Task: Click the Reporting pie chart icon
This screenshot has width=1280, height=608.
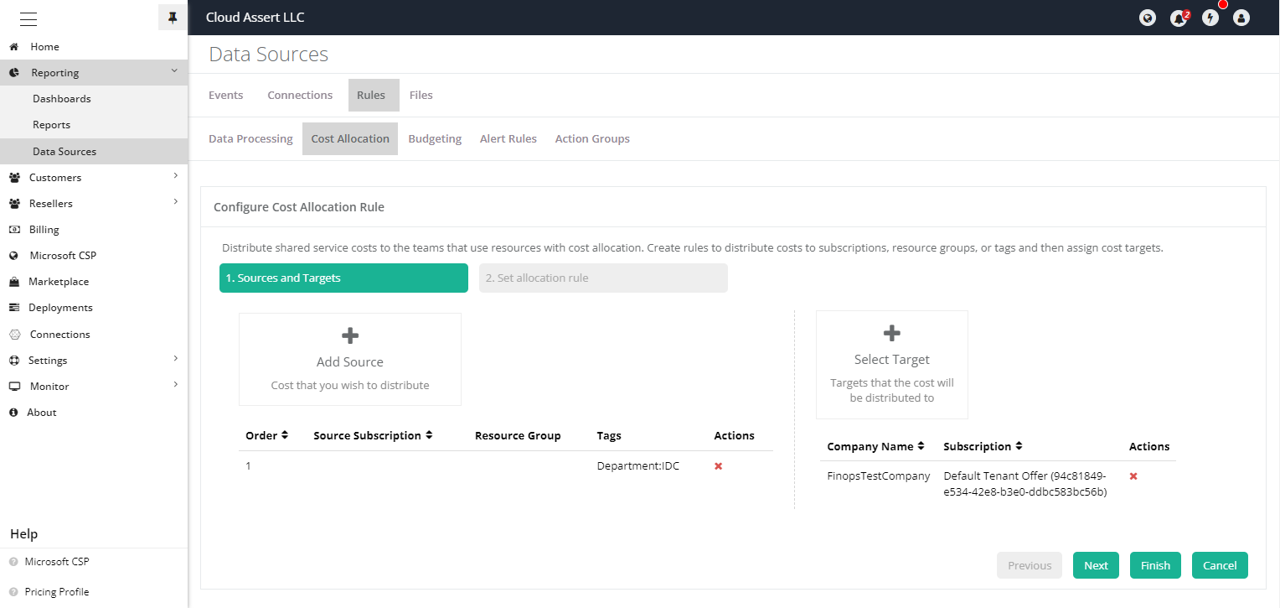Action: [x=14, y=73]
